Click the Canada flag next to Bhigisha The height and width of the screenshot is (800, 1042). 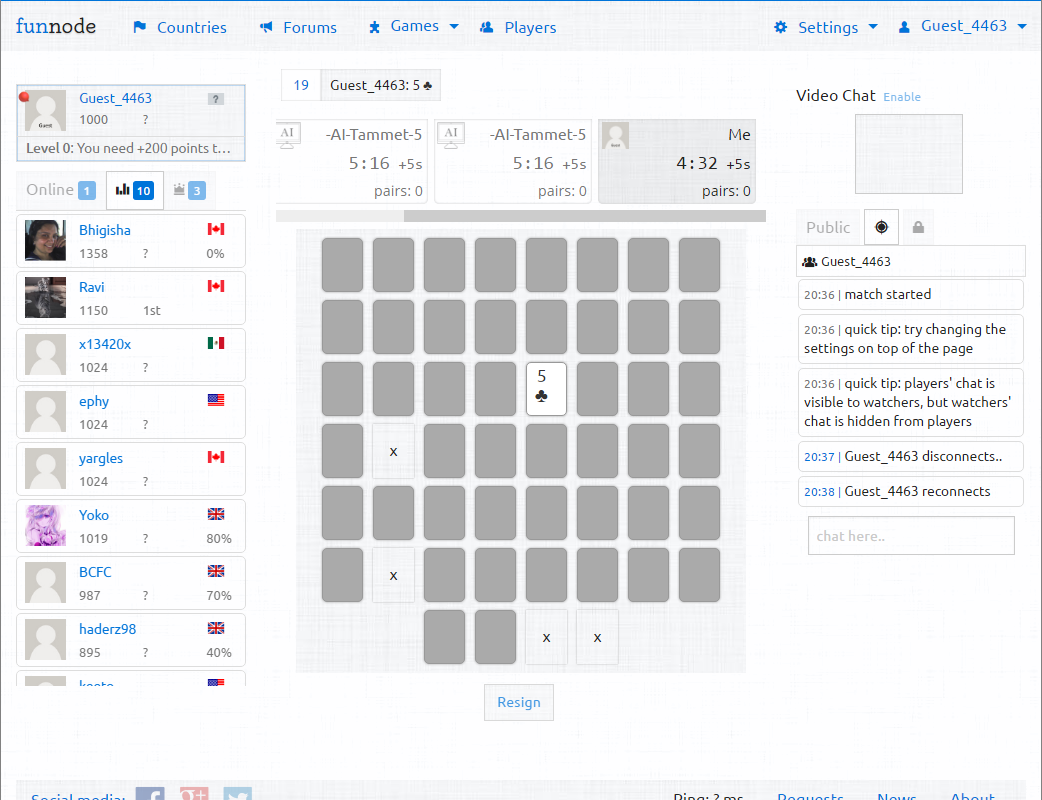[216, 229]
